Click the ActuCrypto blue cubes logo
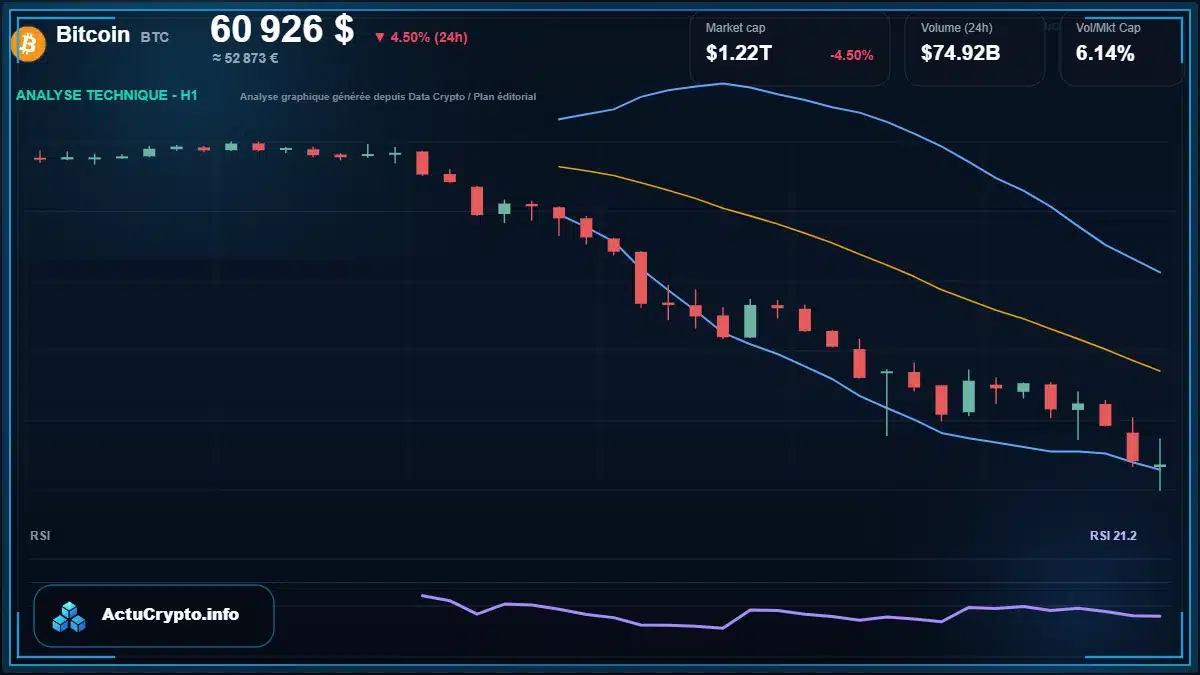The width and height of the screenshot is (1200, 675). coord(70,616)
